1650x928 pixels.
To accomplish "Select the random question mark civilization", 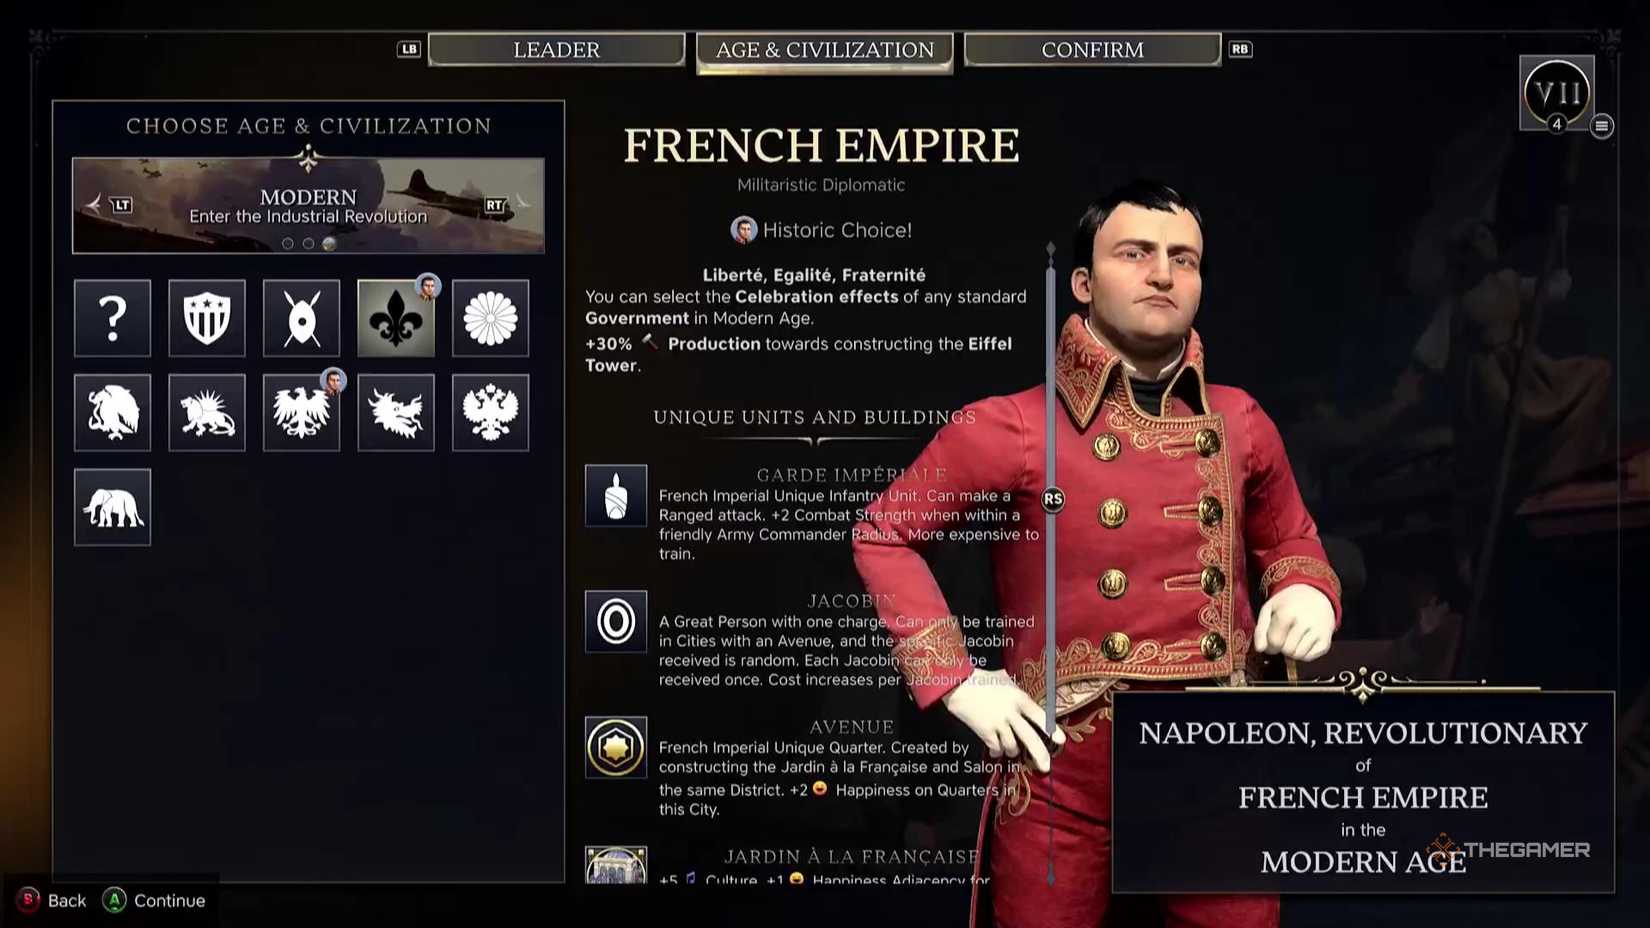I will point(112,318).
